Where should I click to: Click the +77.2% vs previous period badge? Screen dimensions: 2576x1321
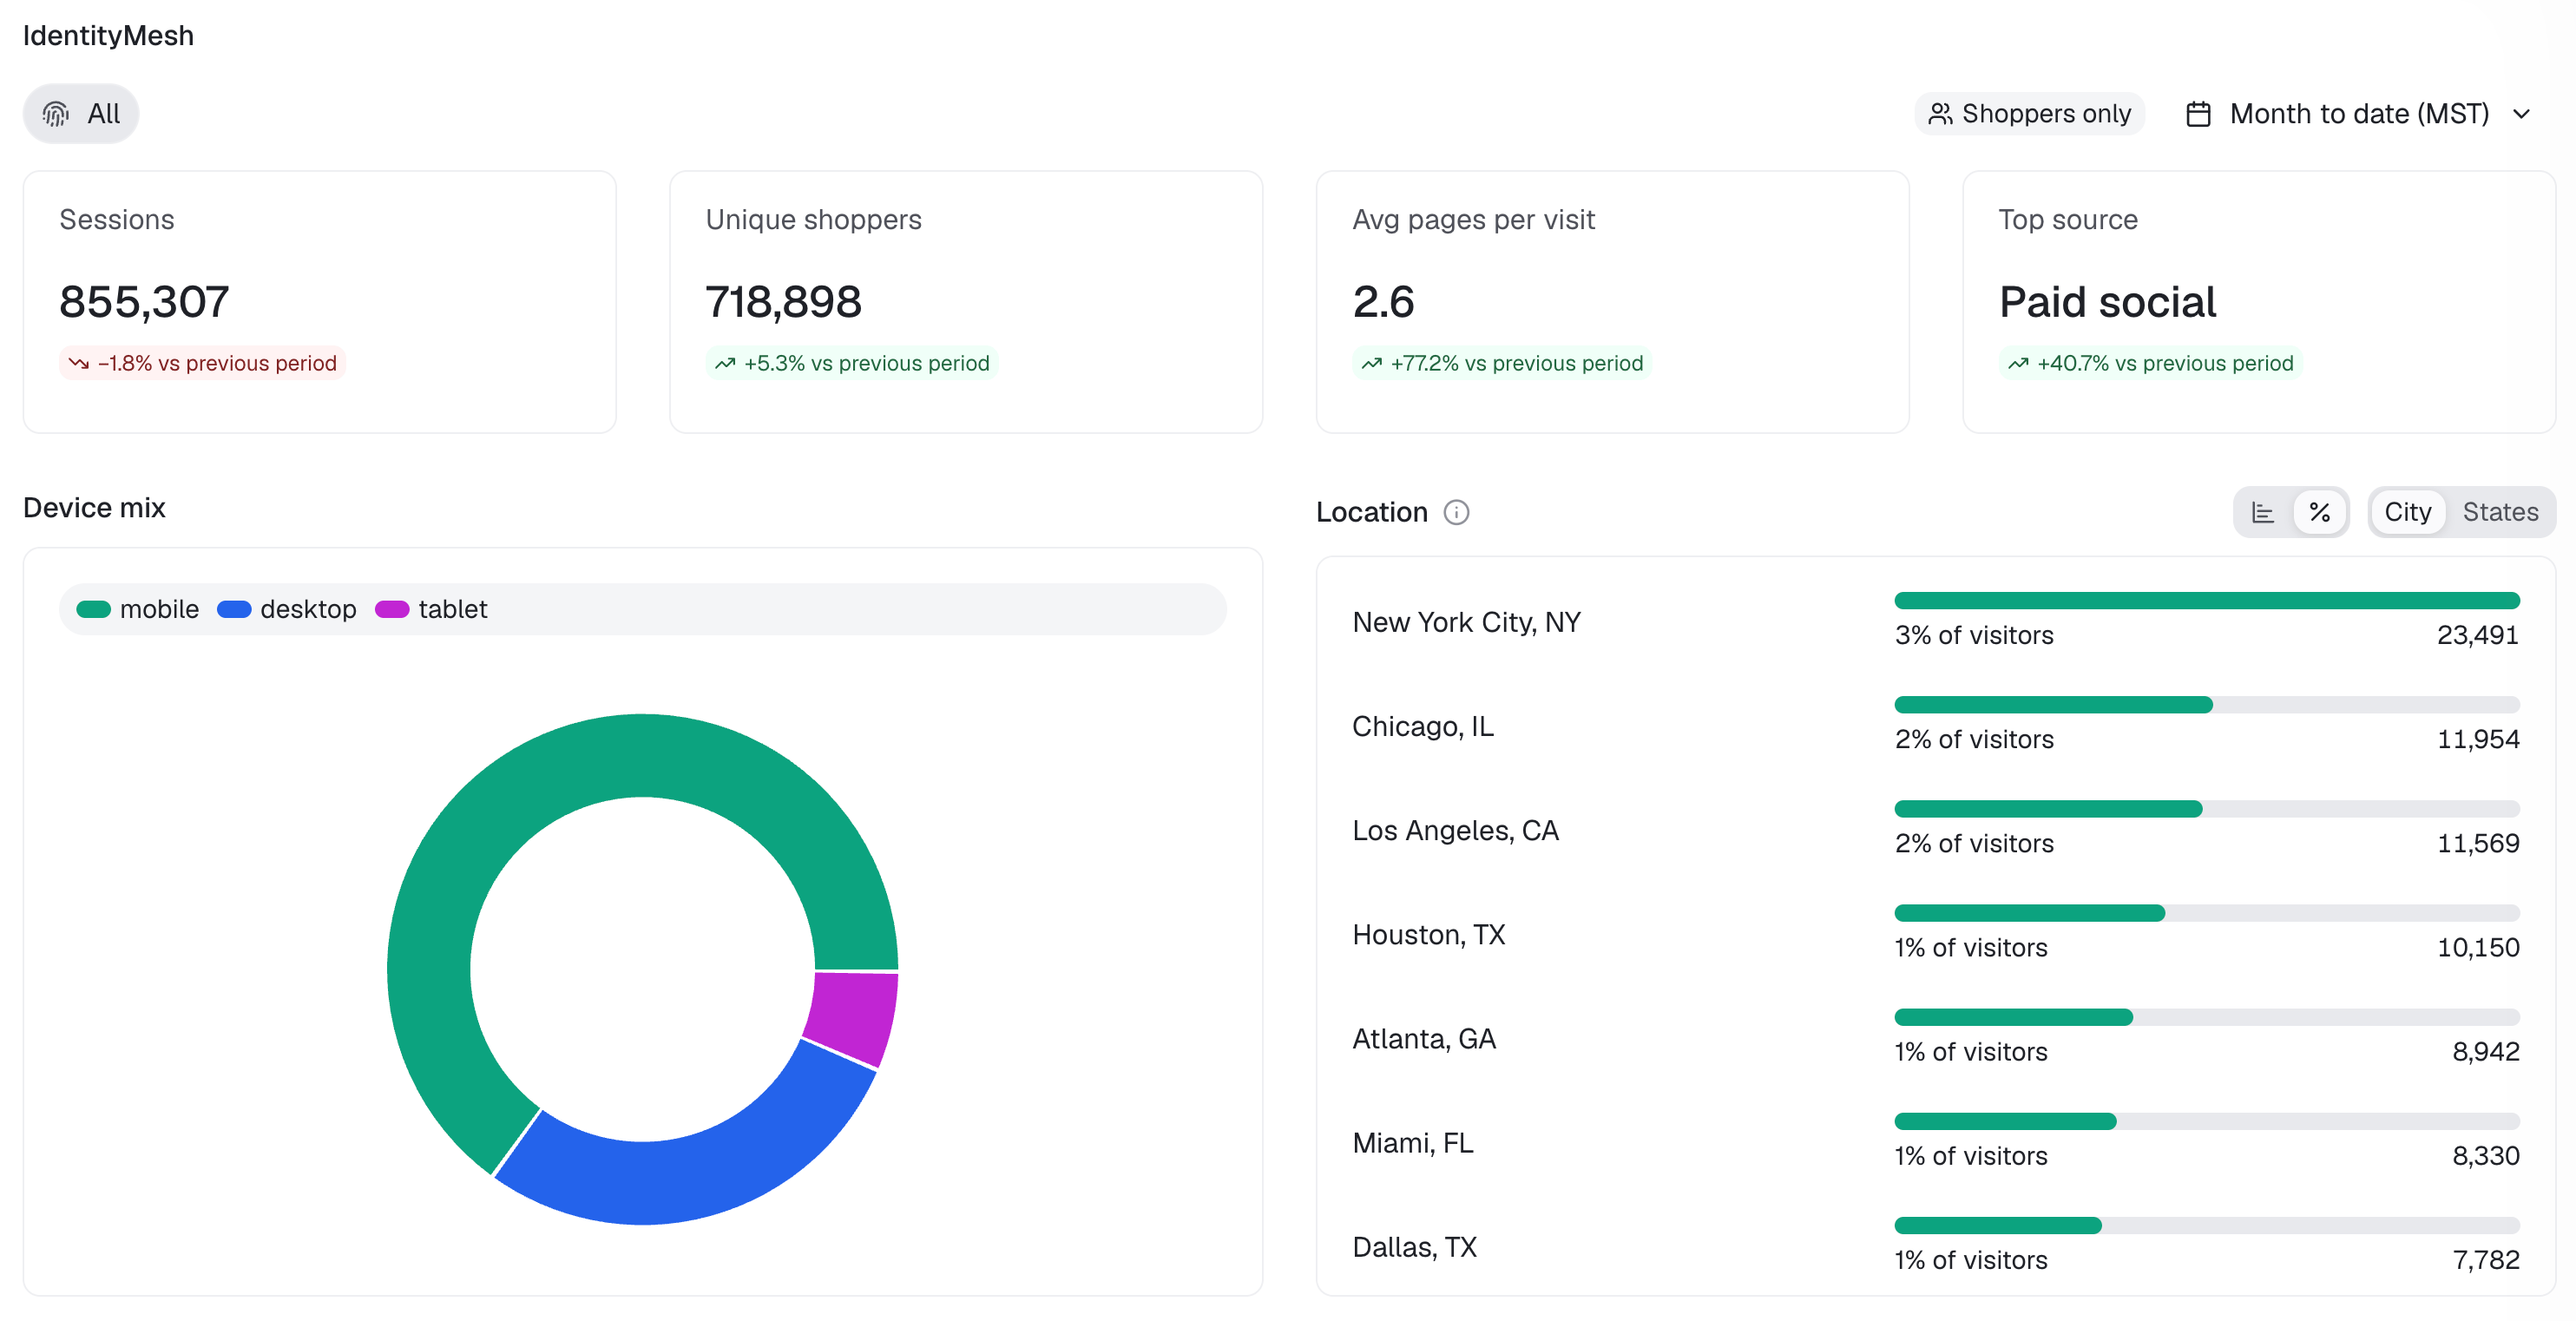coord(1502,363)
